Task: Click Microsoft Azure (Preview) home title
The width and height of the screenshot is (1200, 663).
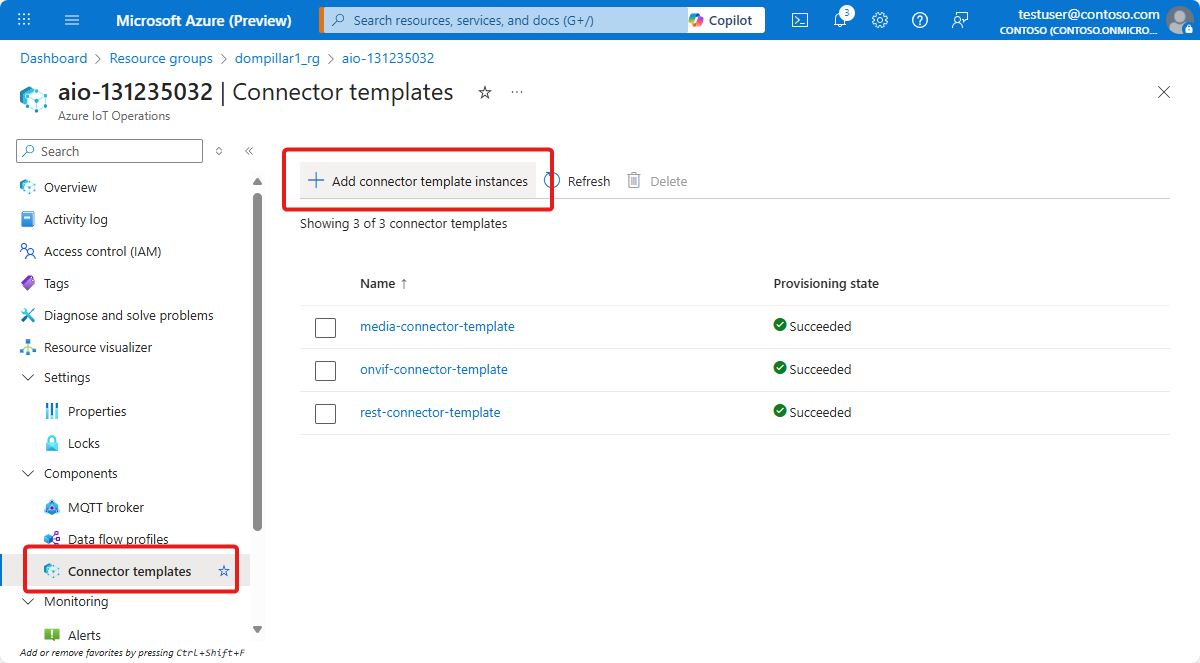Action: pyautogui.click(x=204, y=20)
